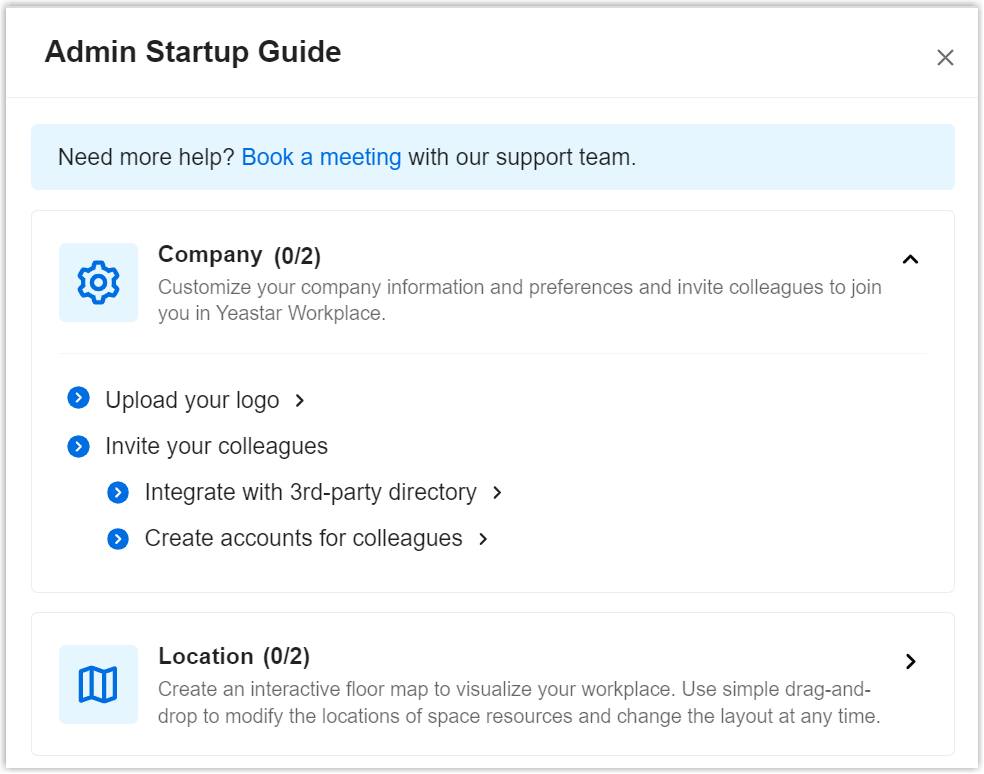
Task: Click blue bullet beside Upload your logo
Action: tap(79, 400)
